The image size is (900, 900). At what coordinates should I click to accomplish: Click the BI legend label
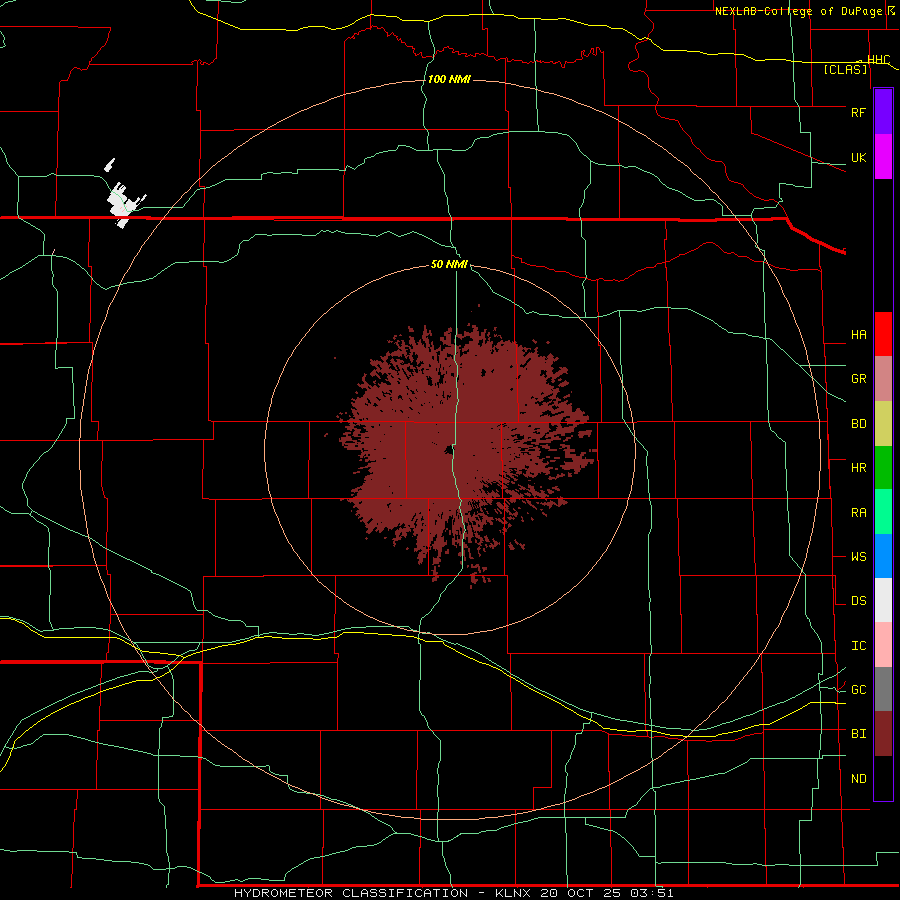coord(858,734)
